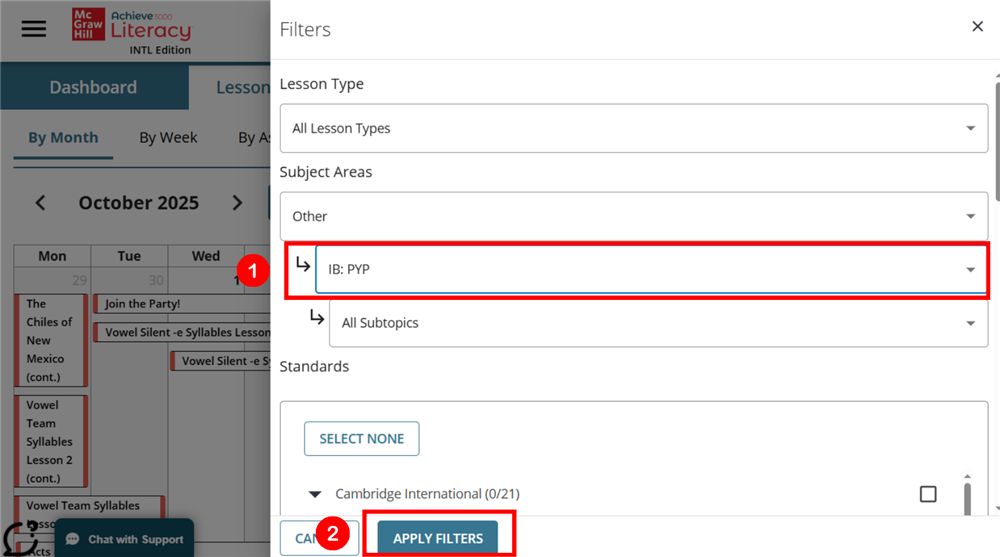
Task: Open the Subject Areas Other dropdown
Action: click(x=633, y=216)
